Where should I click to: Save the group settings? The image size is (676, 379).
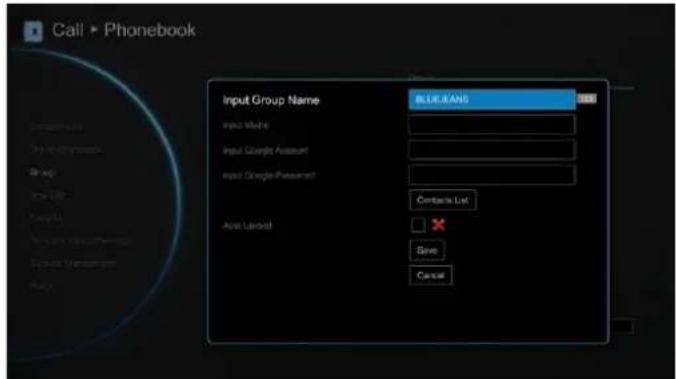[x=427, y=251]
